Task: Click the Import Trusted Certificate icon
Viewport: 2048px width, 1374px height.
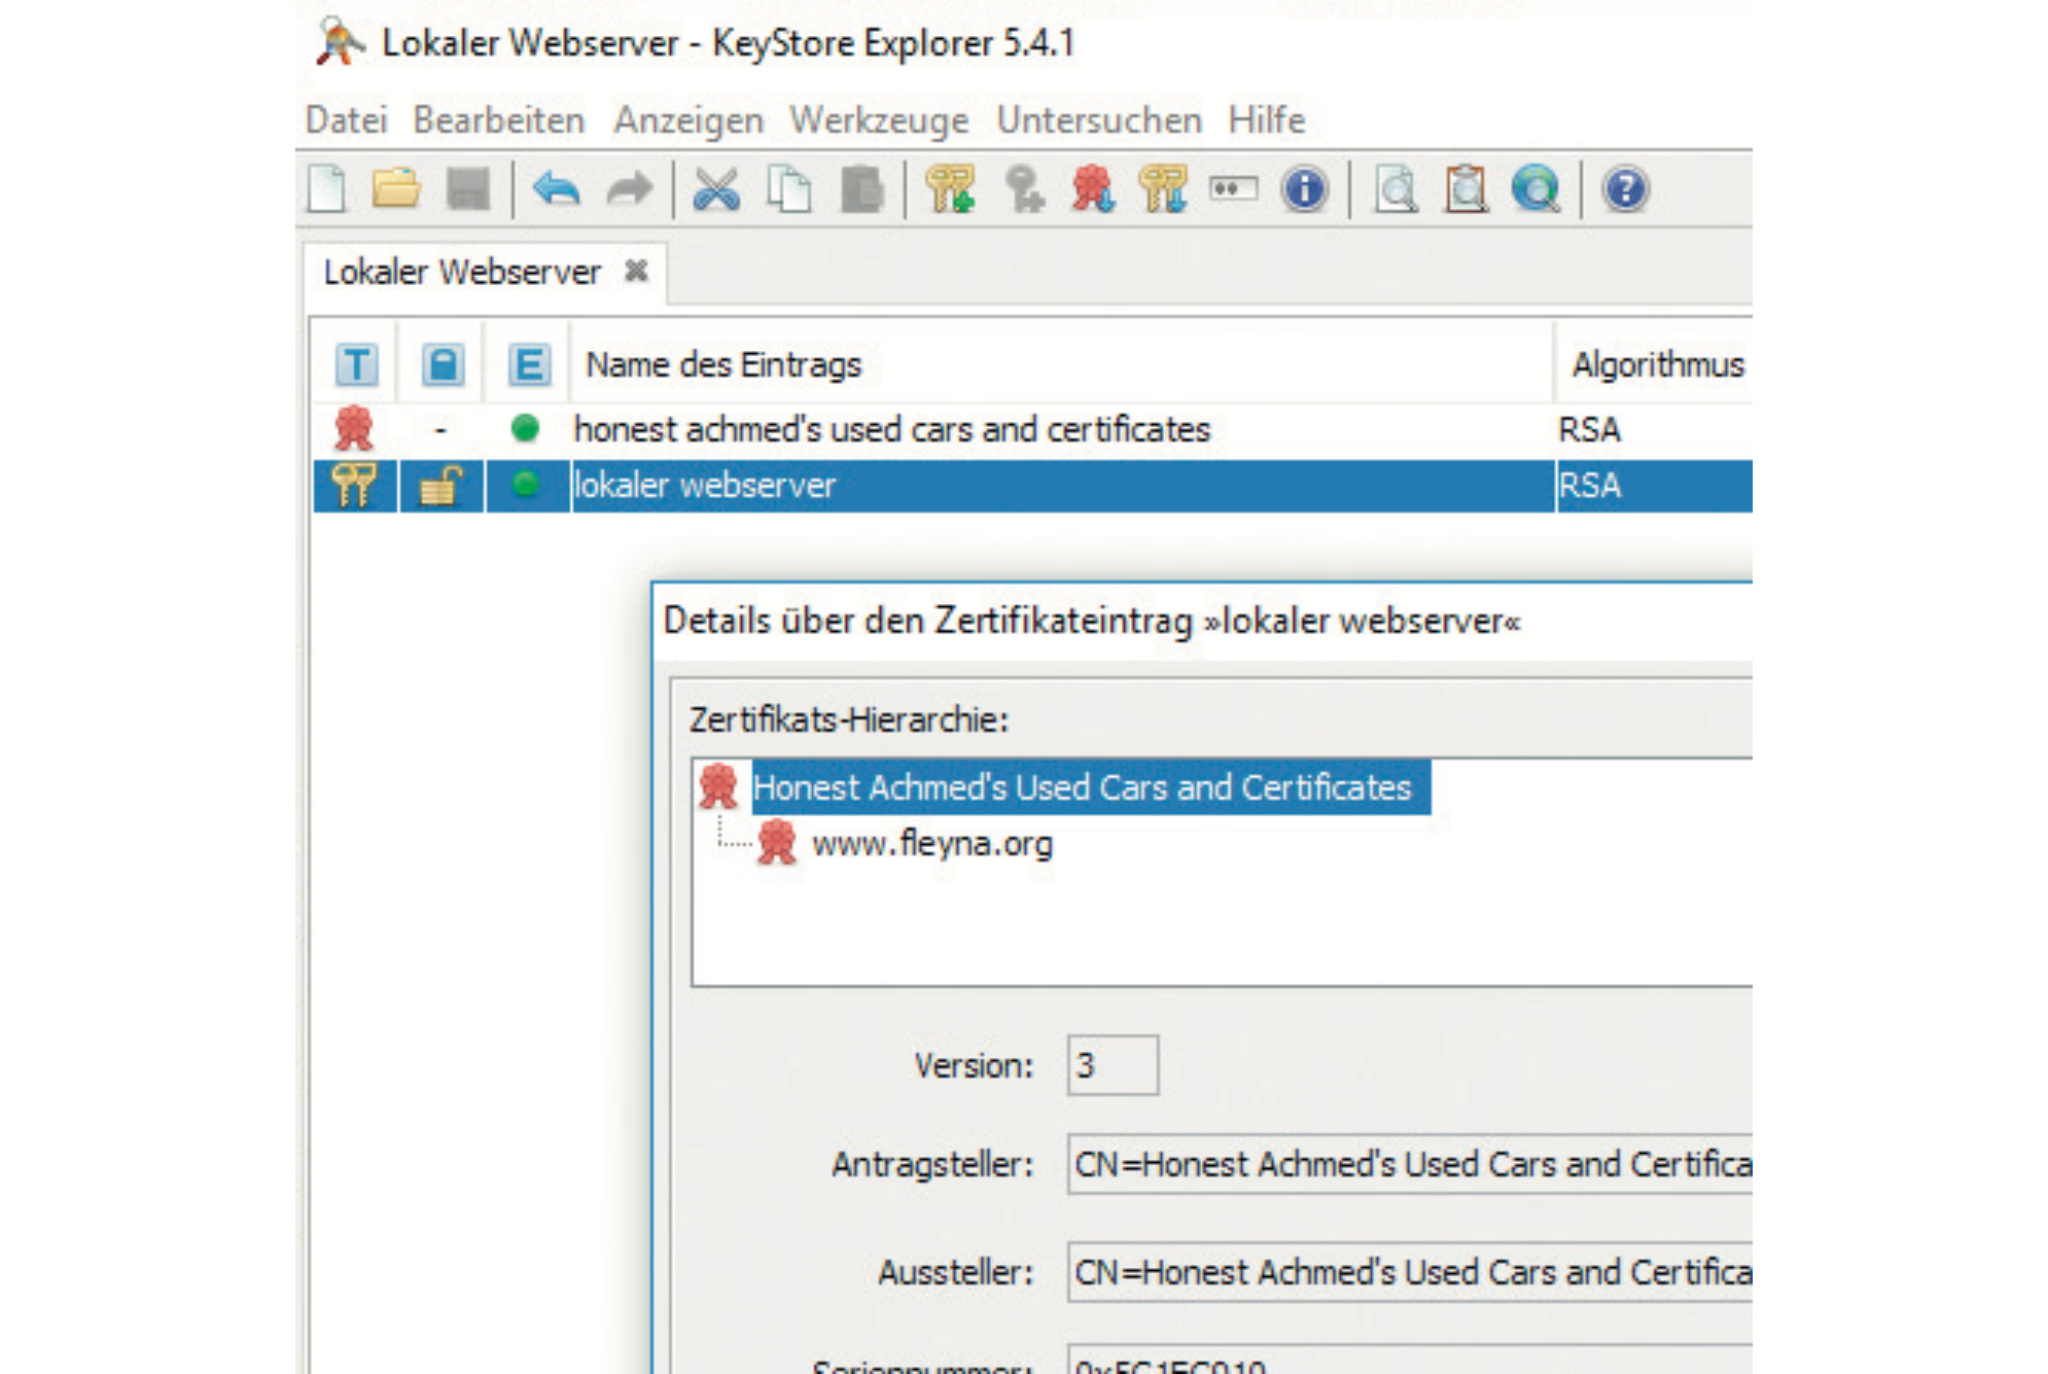Action: pyautogui.click(x=1093, y=189)
